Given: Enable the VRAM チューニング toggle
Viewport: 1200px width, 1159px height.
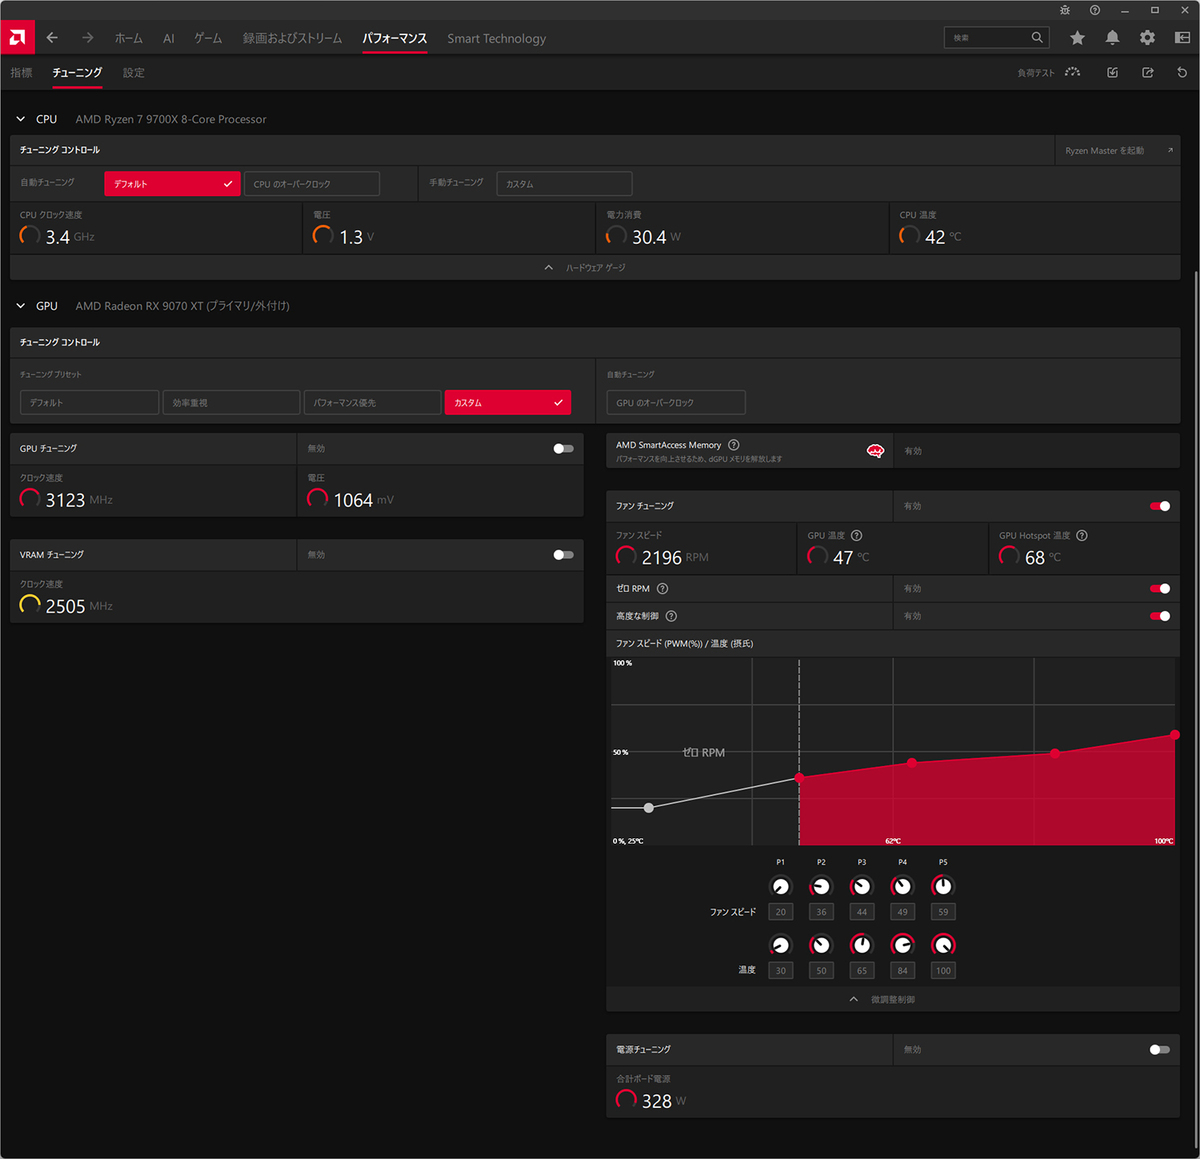Looking at the screenshot, I should pos(564,554).
